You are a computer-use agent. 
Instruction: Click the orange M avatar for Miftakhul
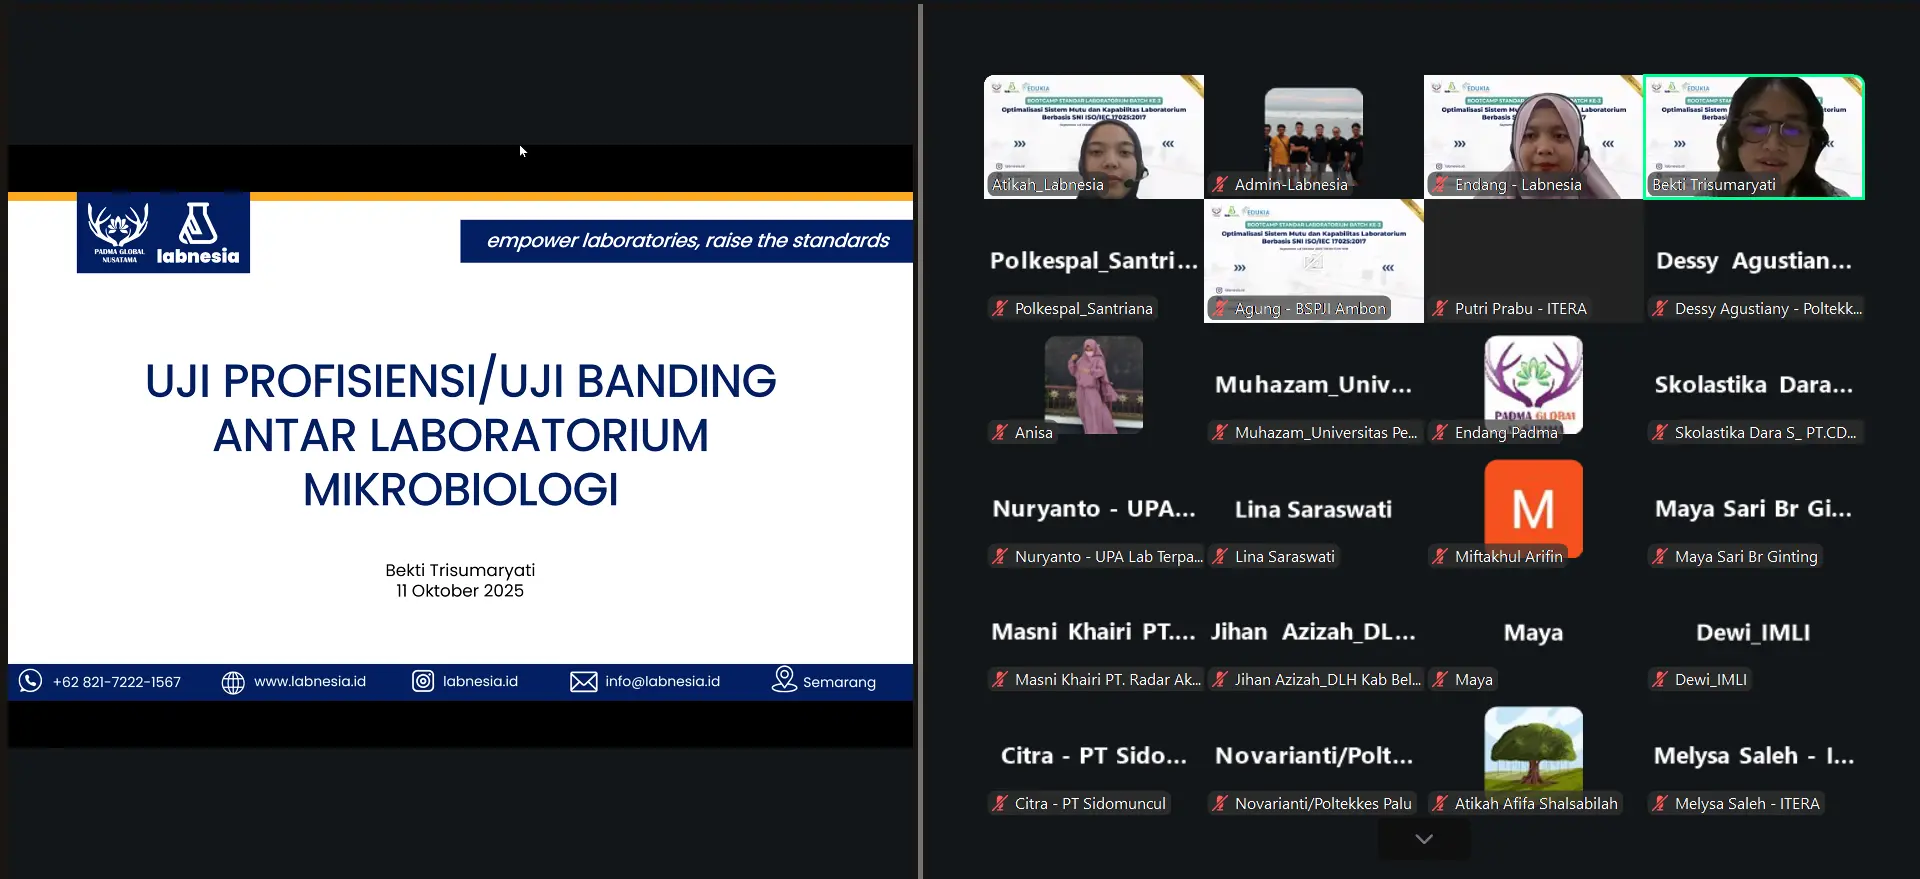(x=1533, y=507)
